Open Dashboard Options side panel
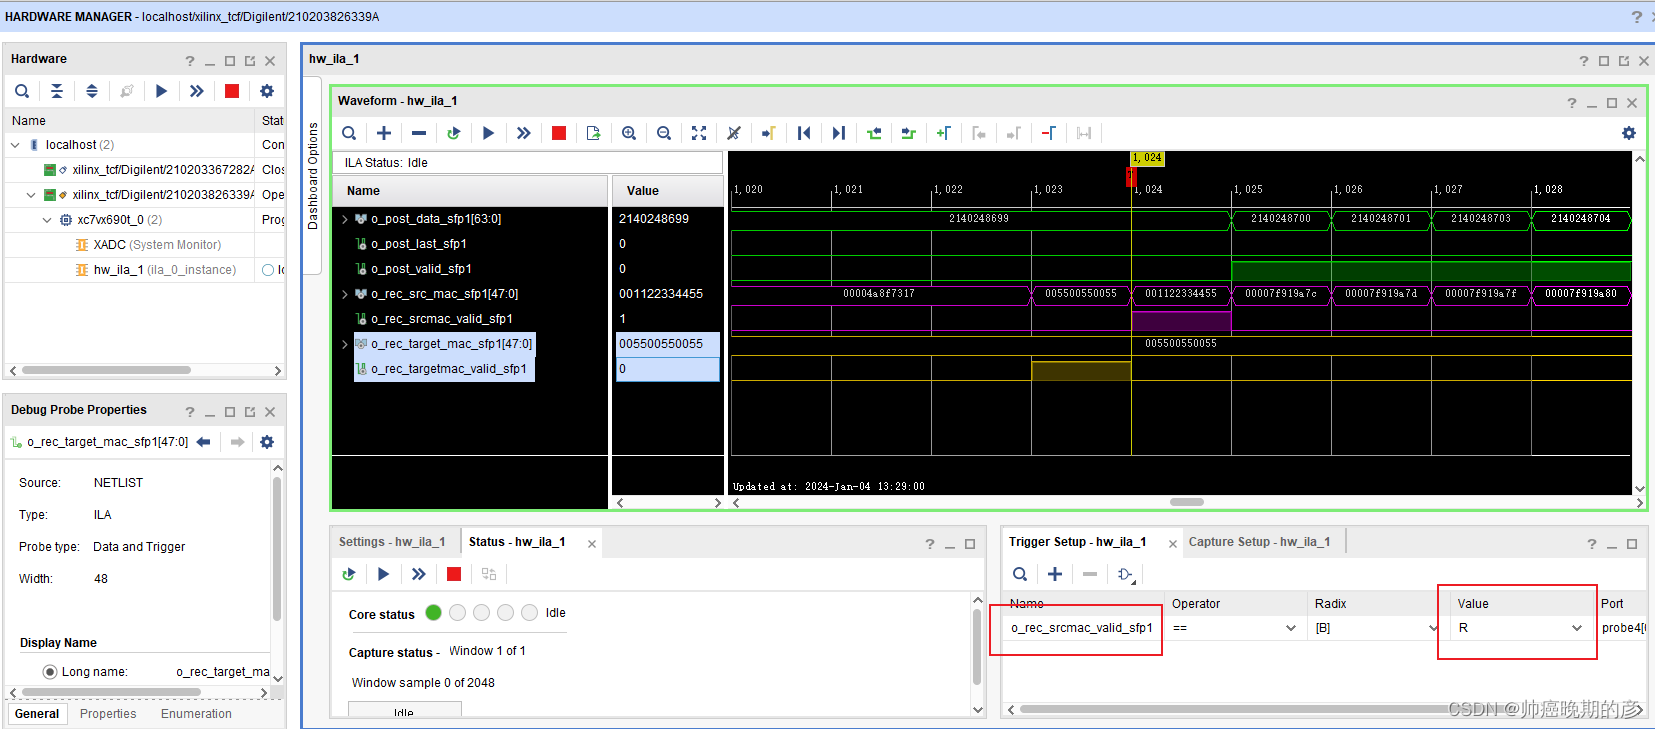The image size is (1655, 729). 313,176
